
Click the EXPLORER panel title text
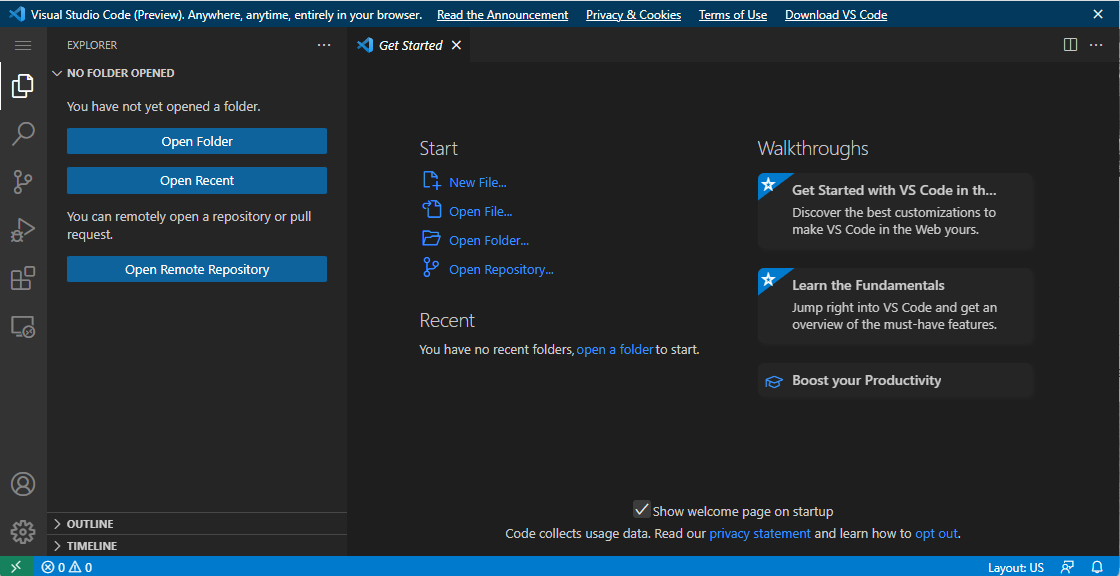[x=92, y=45]
